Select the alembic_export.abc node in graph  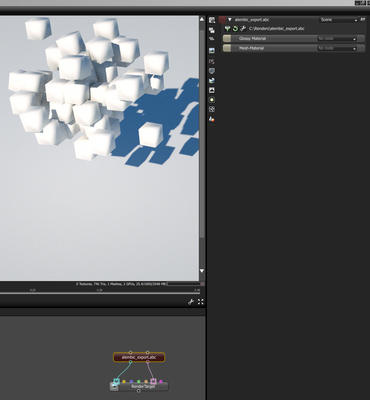coord(139,357)
